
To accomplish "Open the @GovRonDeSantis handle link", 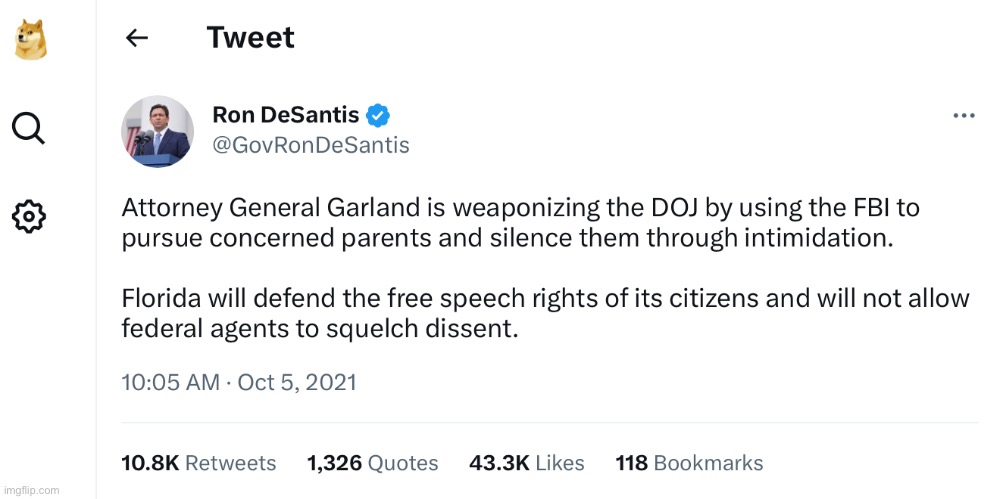I will coord(311,145).
